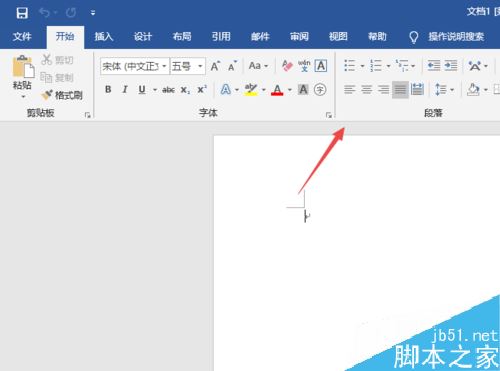Click the 操作说明搜索 search box

(447, 37)
